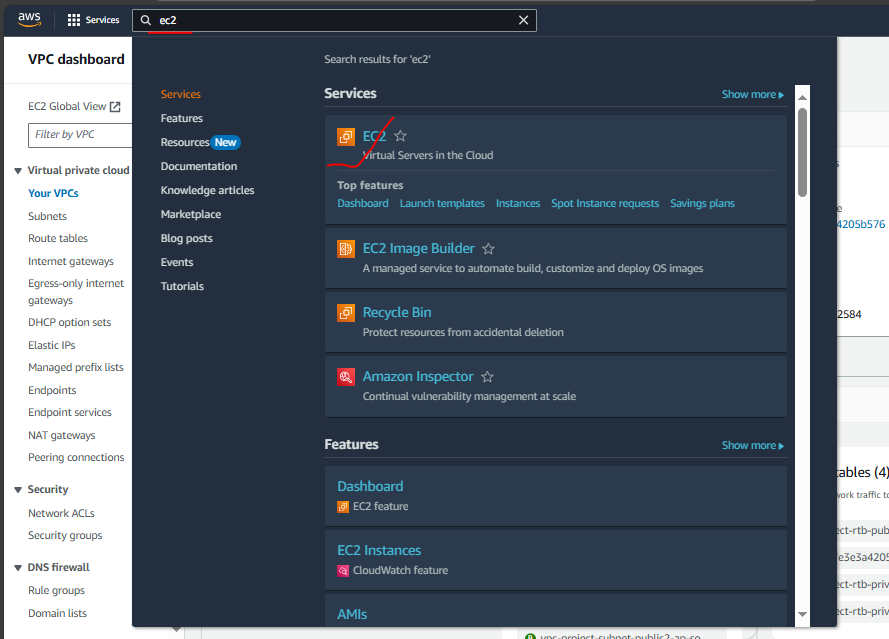Open EC2 Instances CloudWatch feature
This screenshot has width=889, height=639.
coord(379,551)
